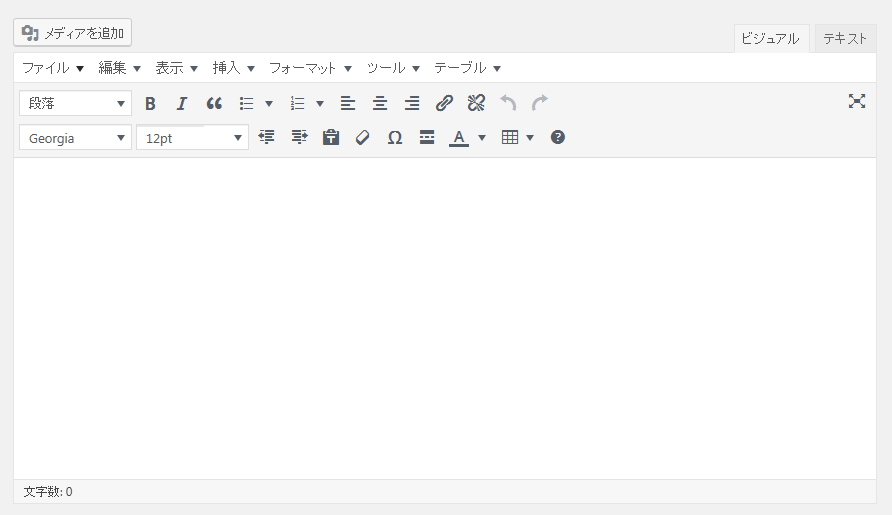Viewport: 892px width, 515px height.
Task: Enter fullscreen editing mode
Action: pos(857,101)
